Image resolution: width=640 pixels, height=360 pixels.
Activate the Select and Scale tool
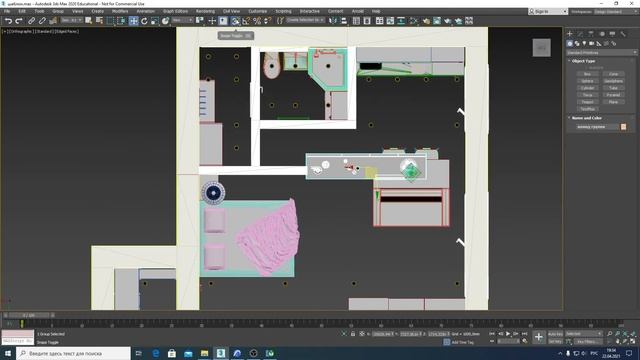[155, 21]
